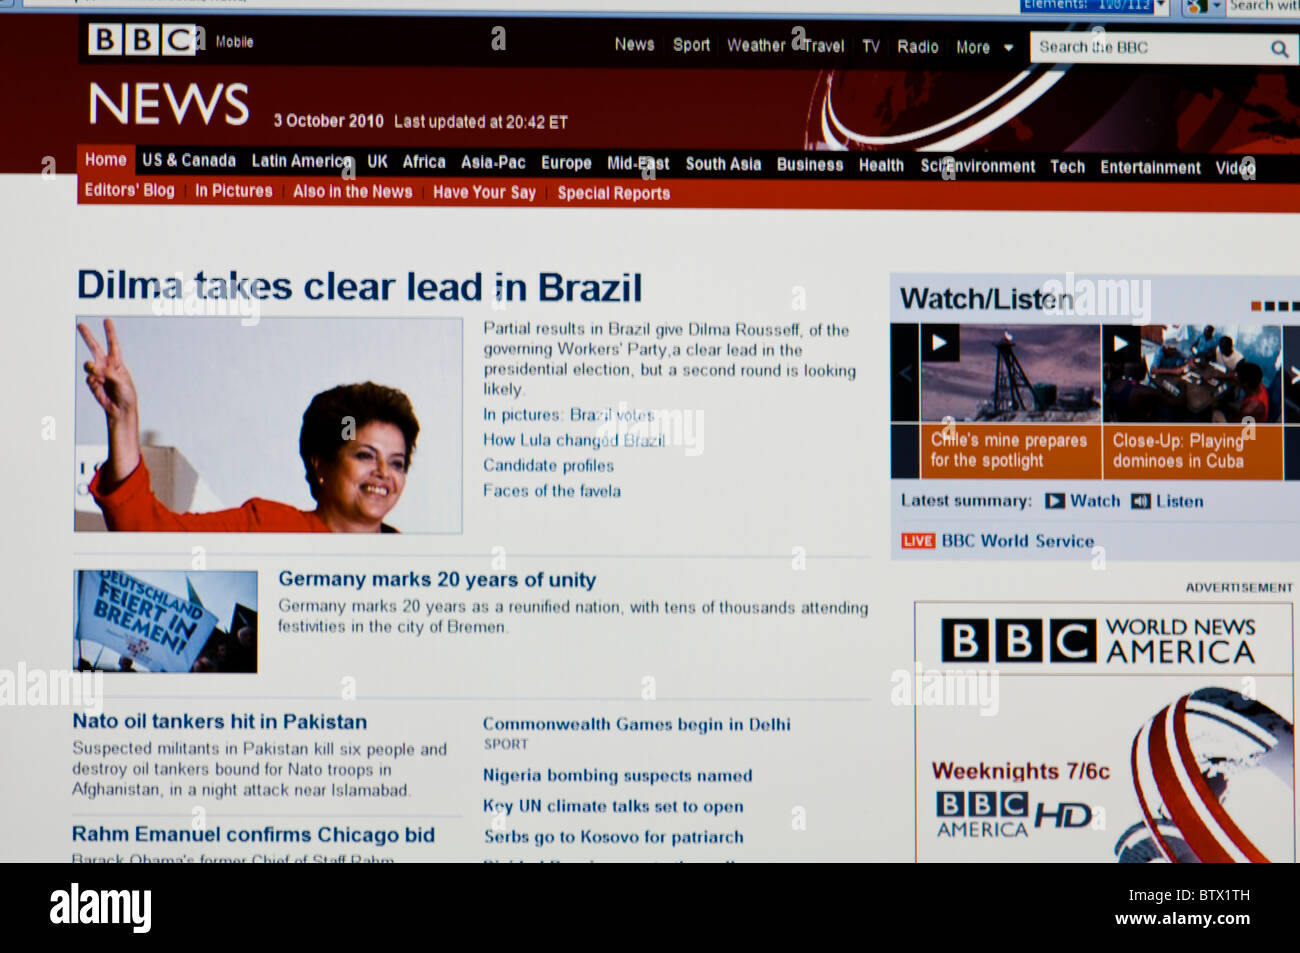Viewport: 1300px width, 953px height.
Task: Click the Listen speaker icon
Action: 1140,501
